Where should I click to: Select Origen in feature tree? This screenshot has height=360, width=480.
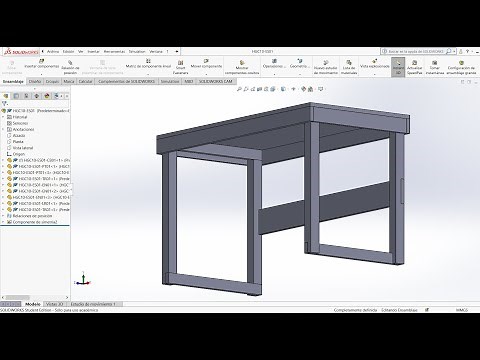(19, 154)
